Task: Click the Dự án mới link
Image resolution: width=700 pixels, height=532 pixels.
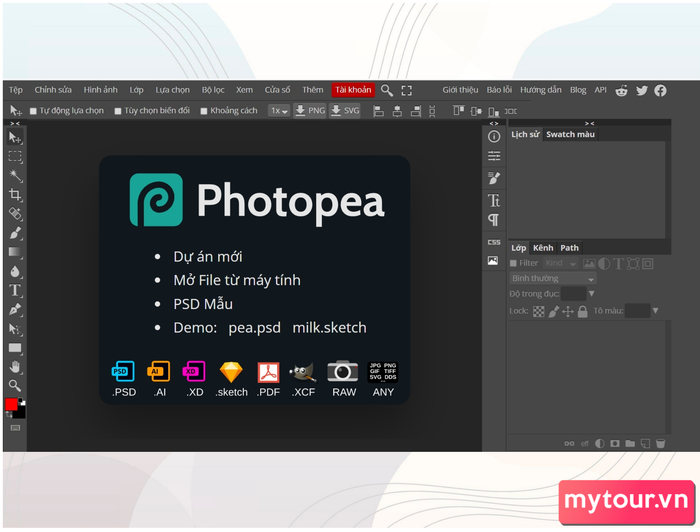Action: click(x=208, y=257)
